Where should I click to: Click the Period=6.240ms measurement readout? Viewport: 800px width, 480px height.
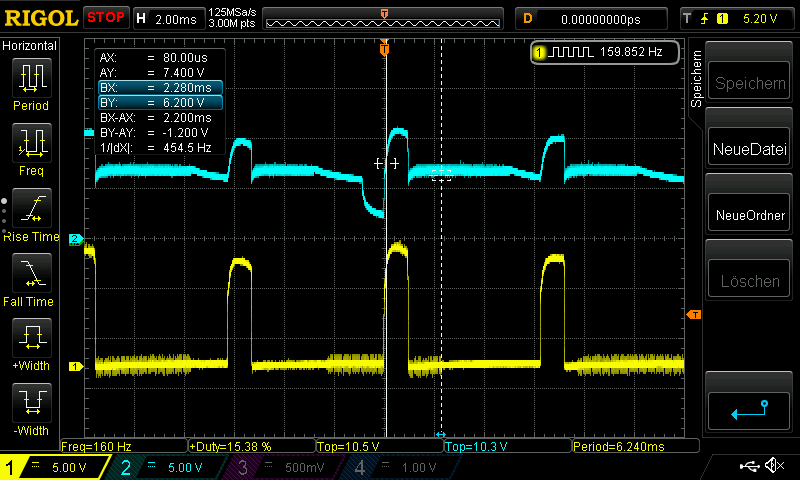pos(635,446)
